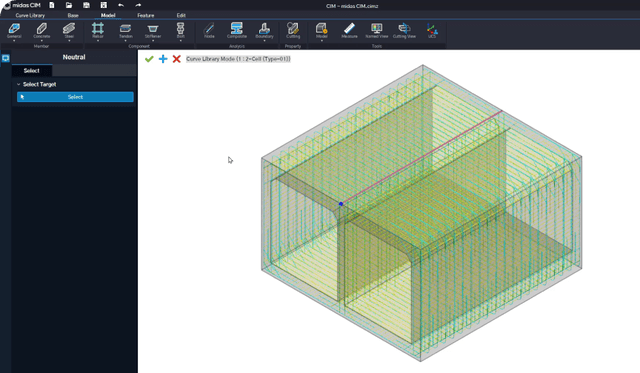
Task: Collapse the Select Target section
Action: pyautogui.click(x=18, y=84)
